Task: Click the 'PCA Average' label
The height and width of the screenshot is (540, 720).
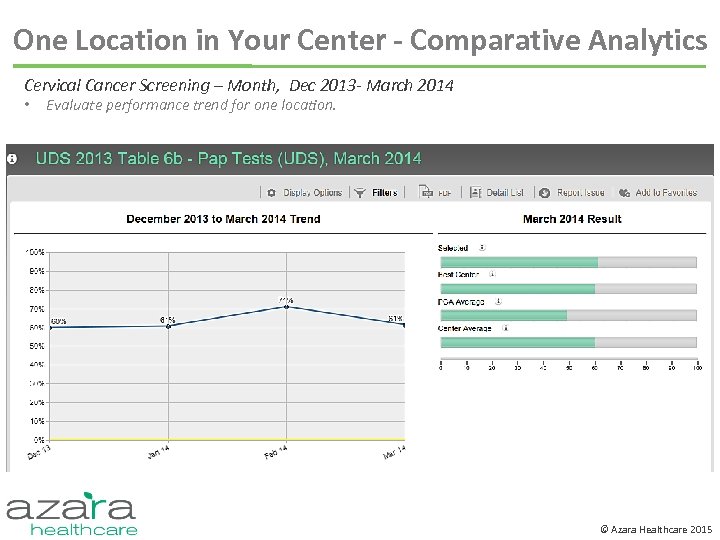Action: coord(461,302)
